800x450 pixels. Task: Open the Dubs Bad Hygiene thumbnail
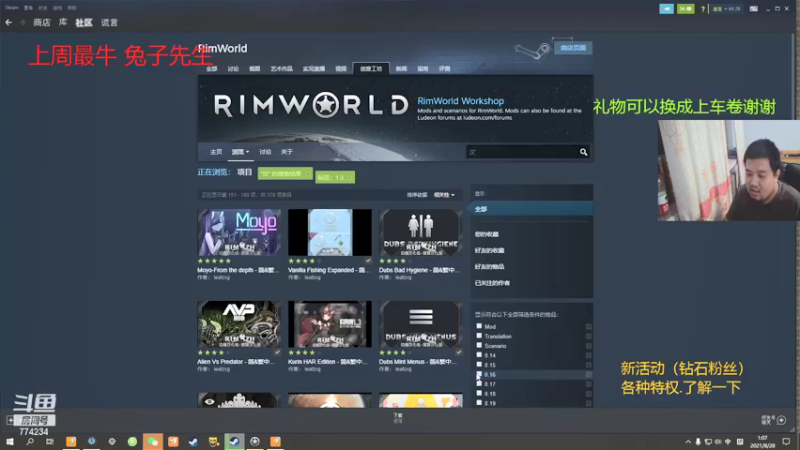420,232
